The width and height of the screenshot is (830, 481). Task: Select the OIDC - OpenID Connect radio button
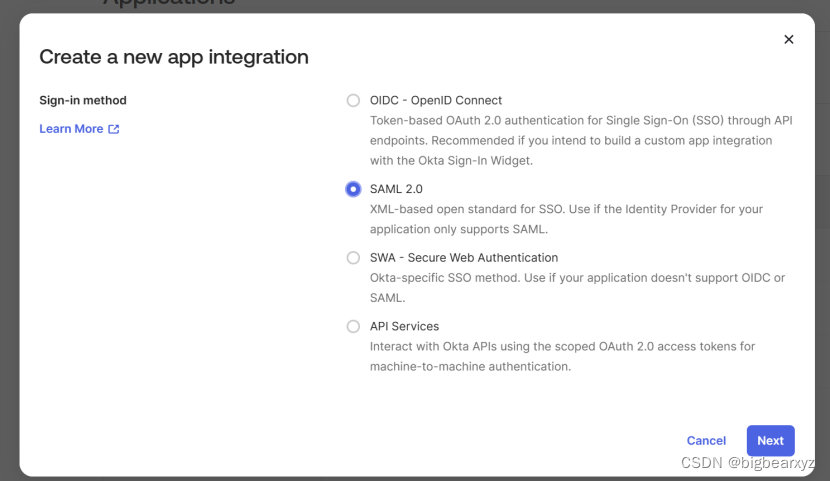pos(353,100)
